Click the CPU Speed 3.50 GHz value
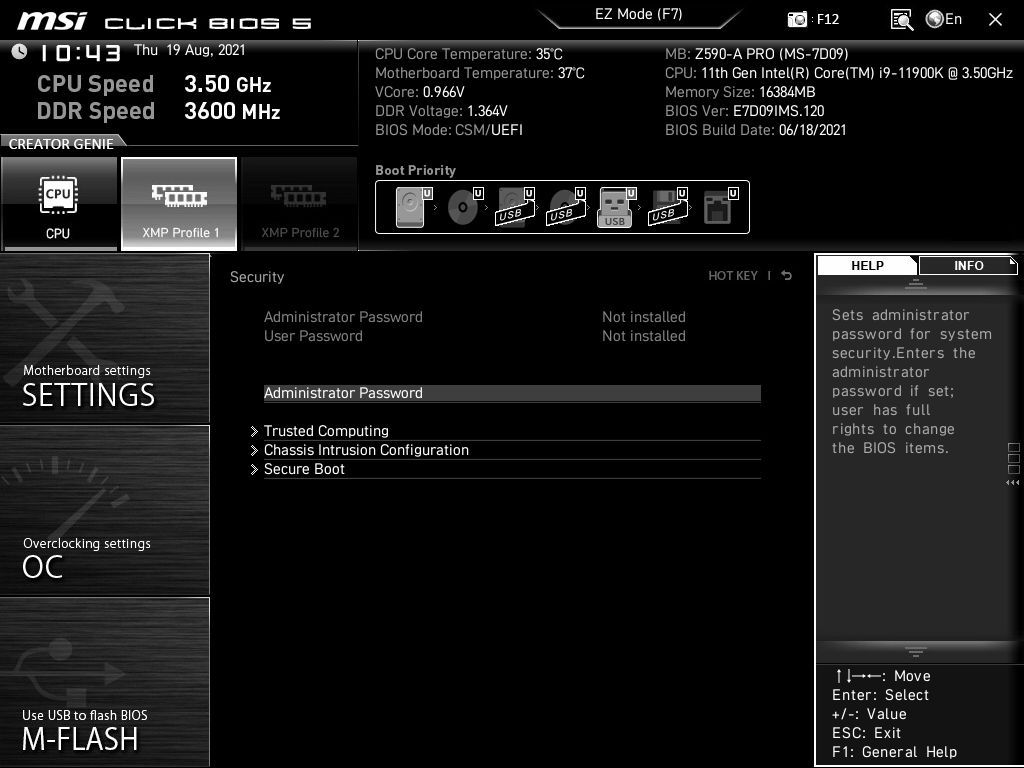 click(227, 84)
